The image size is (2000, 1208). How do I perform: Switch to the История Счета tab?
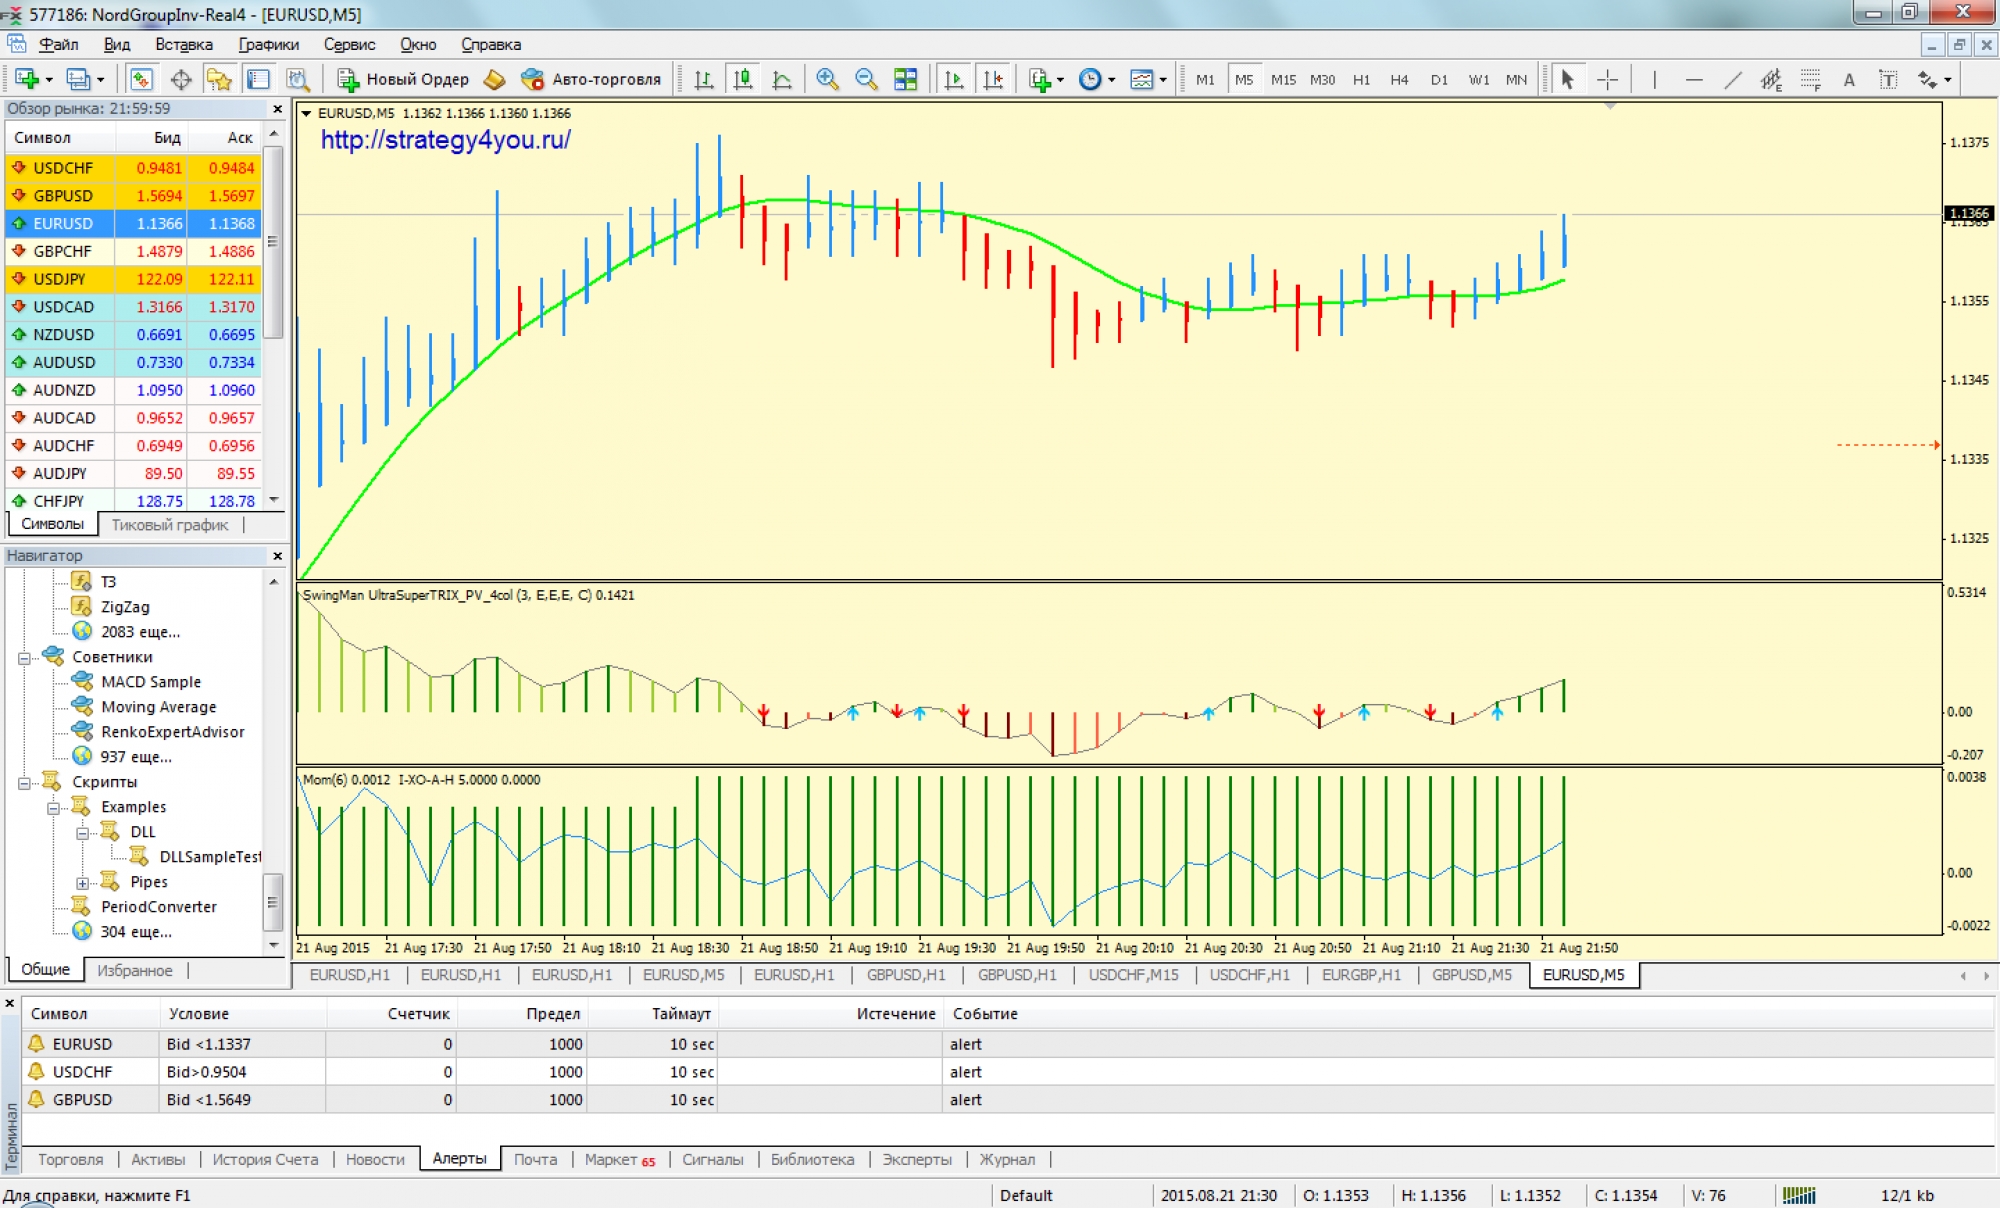click(x=265, y=1159)
